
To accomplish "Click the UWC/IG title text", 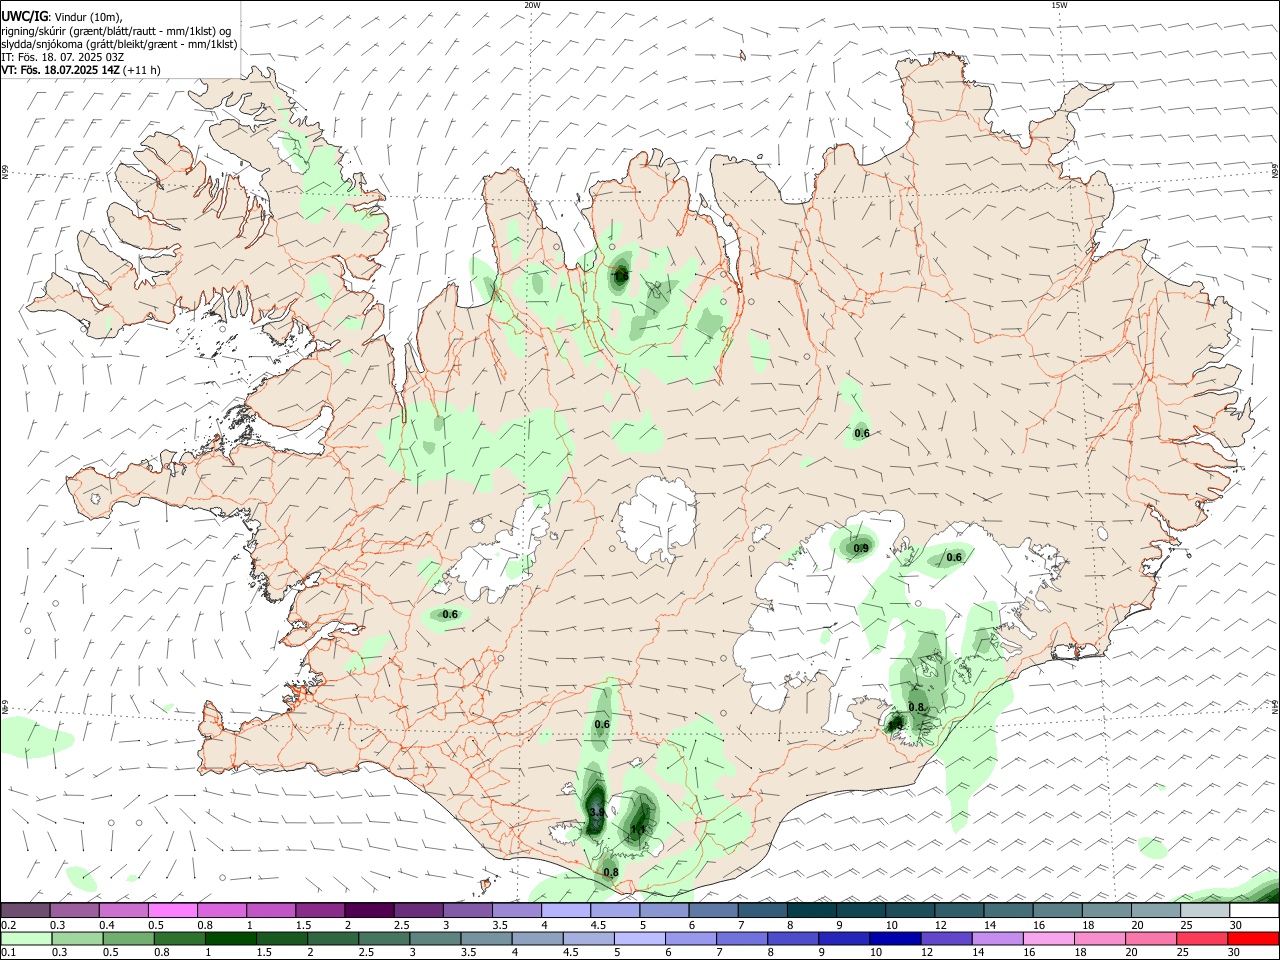I will click(x=24, y=16).
